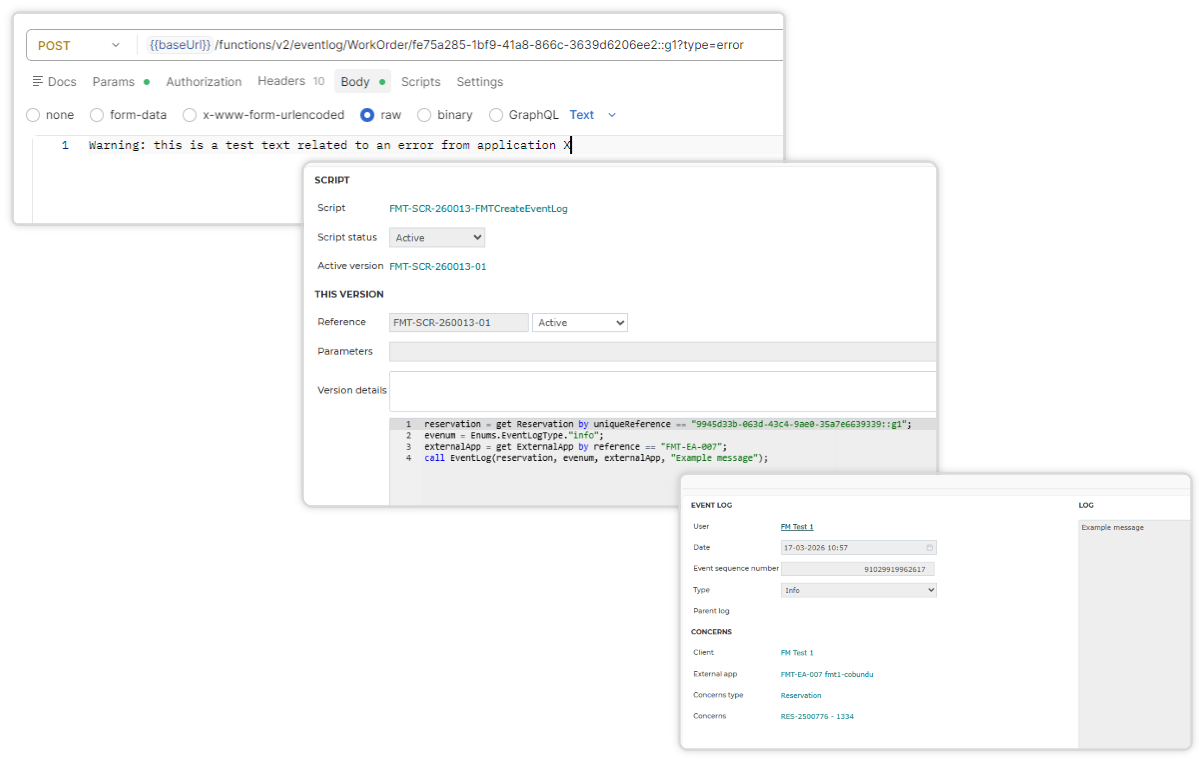
Task: Open the RES-2500776 - 1334 concerns link
Action: [x=817, y=716]
